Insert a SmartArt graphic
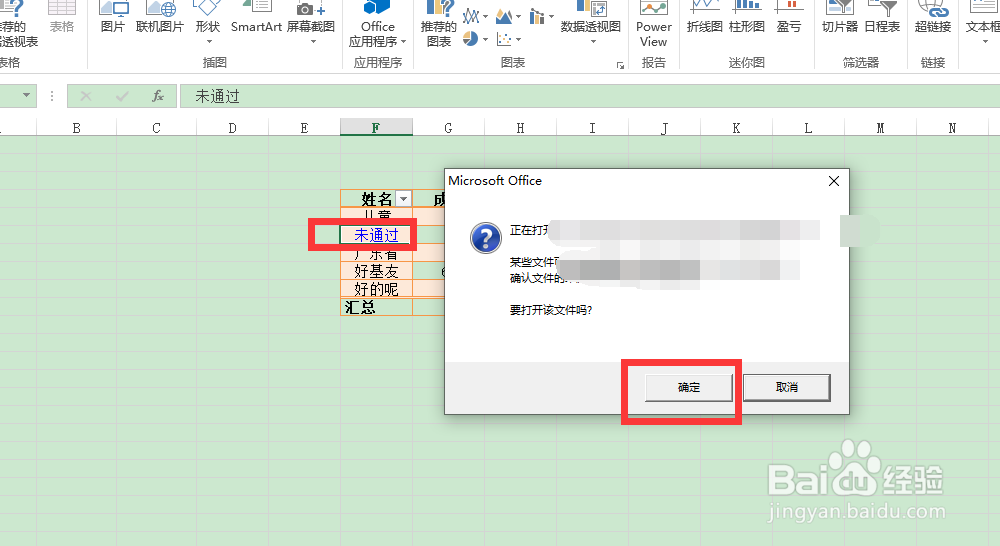The width and height of the screenshot is (1000, 546). 256,17
